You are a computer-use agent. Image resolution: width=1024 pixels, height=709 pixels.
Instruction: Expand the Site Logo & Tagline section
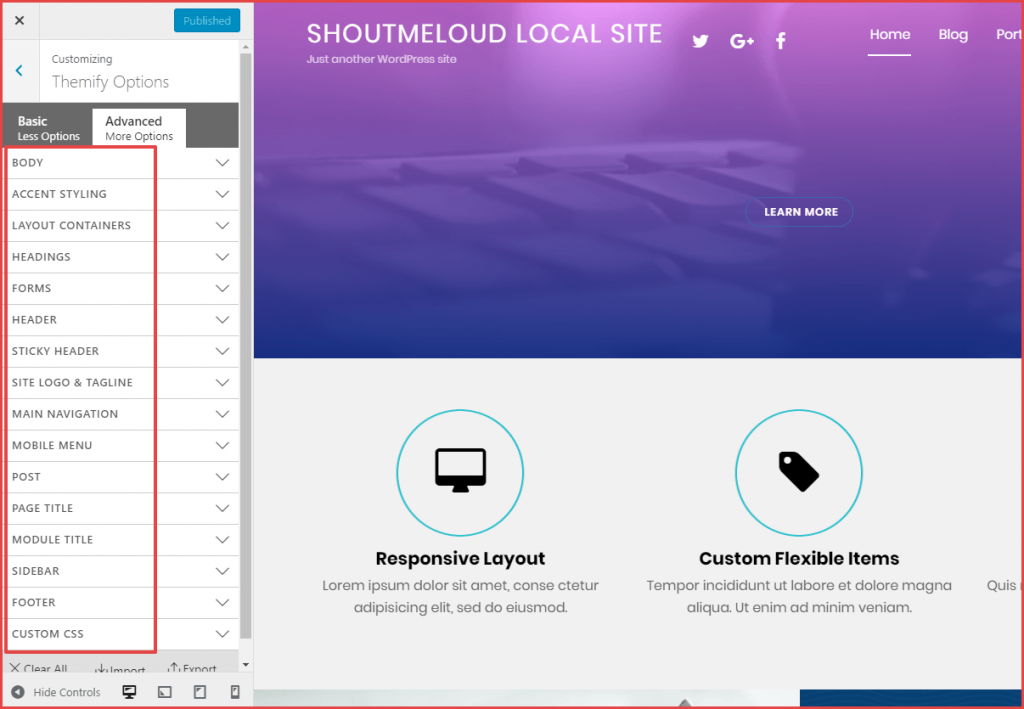pos(121,382)
